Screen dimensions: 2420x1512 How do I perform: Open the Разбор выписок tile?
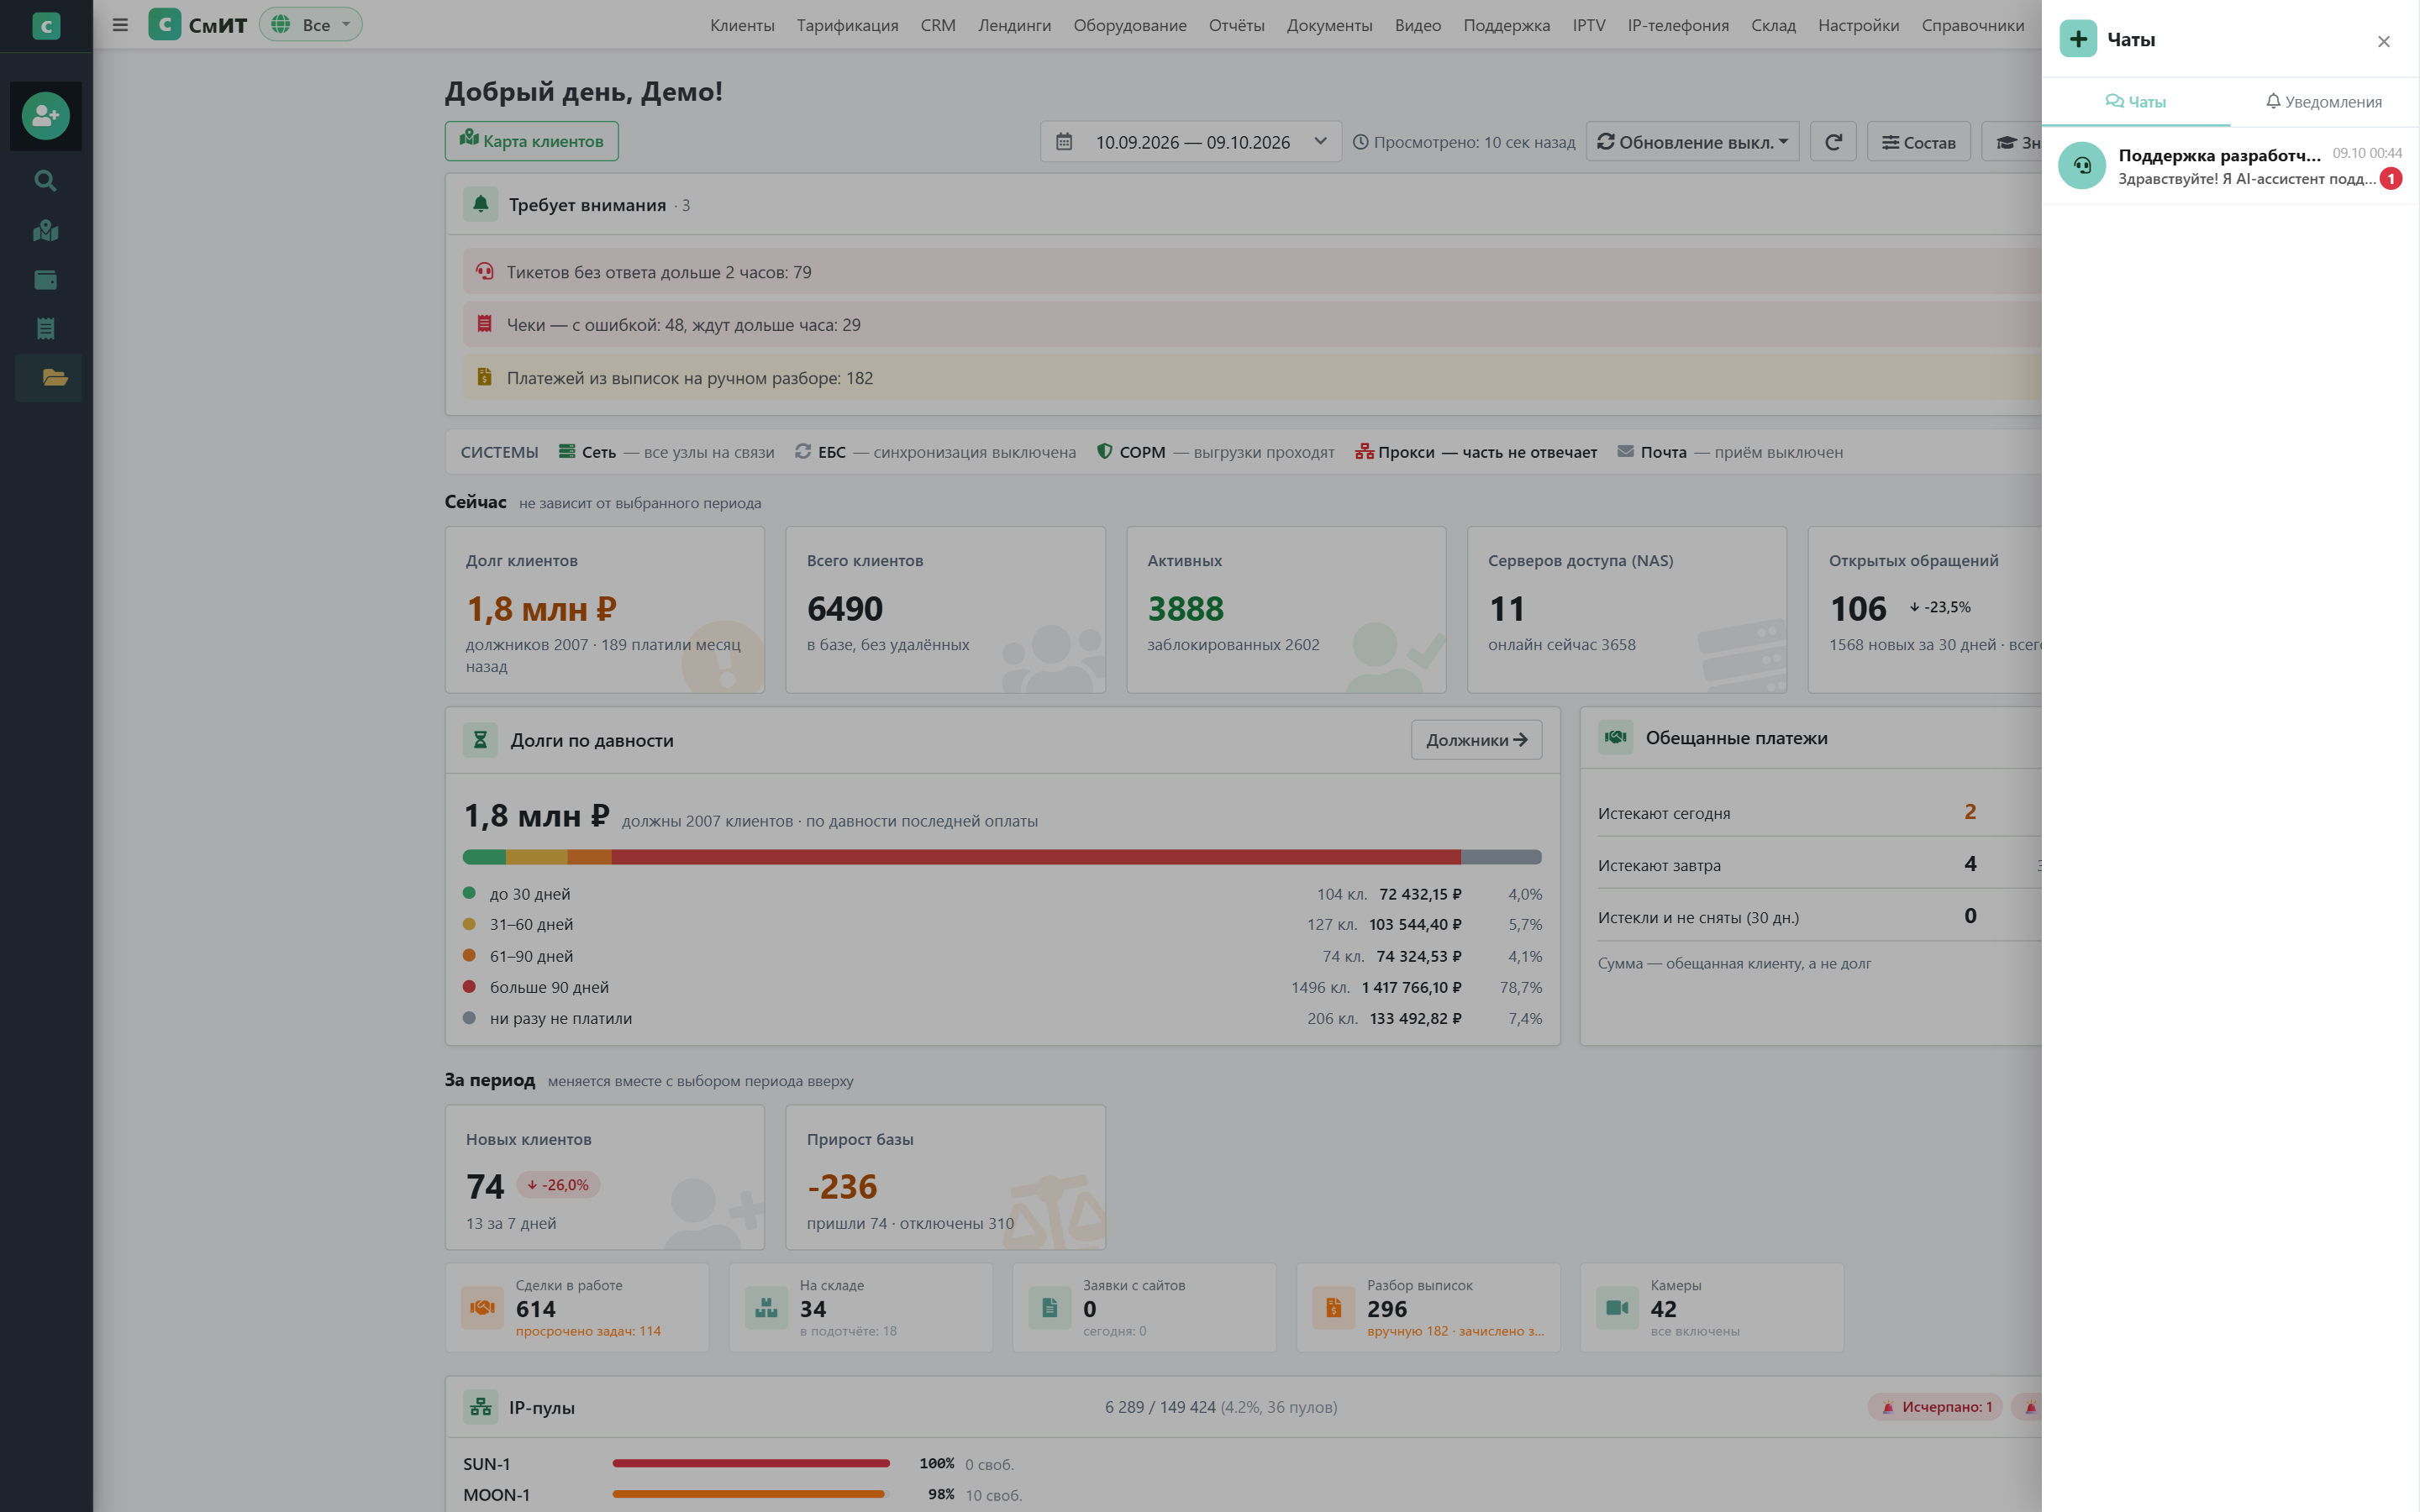tap(1428, 1308)
